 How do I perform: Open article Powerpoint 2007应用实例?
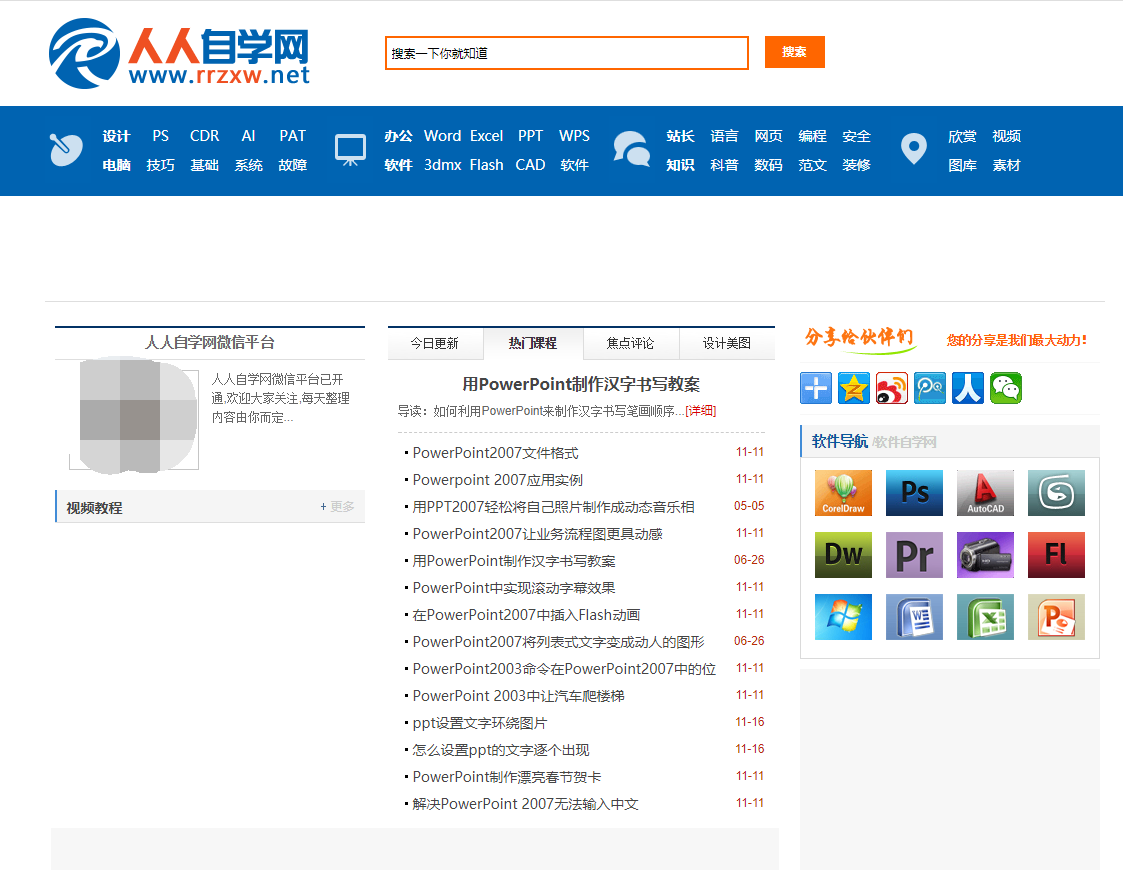(498, 480)
